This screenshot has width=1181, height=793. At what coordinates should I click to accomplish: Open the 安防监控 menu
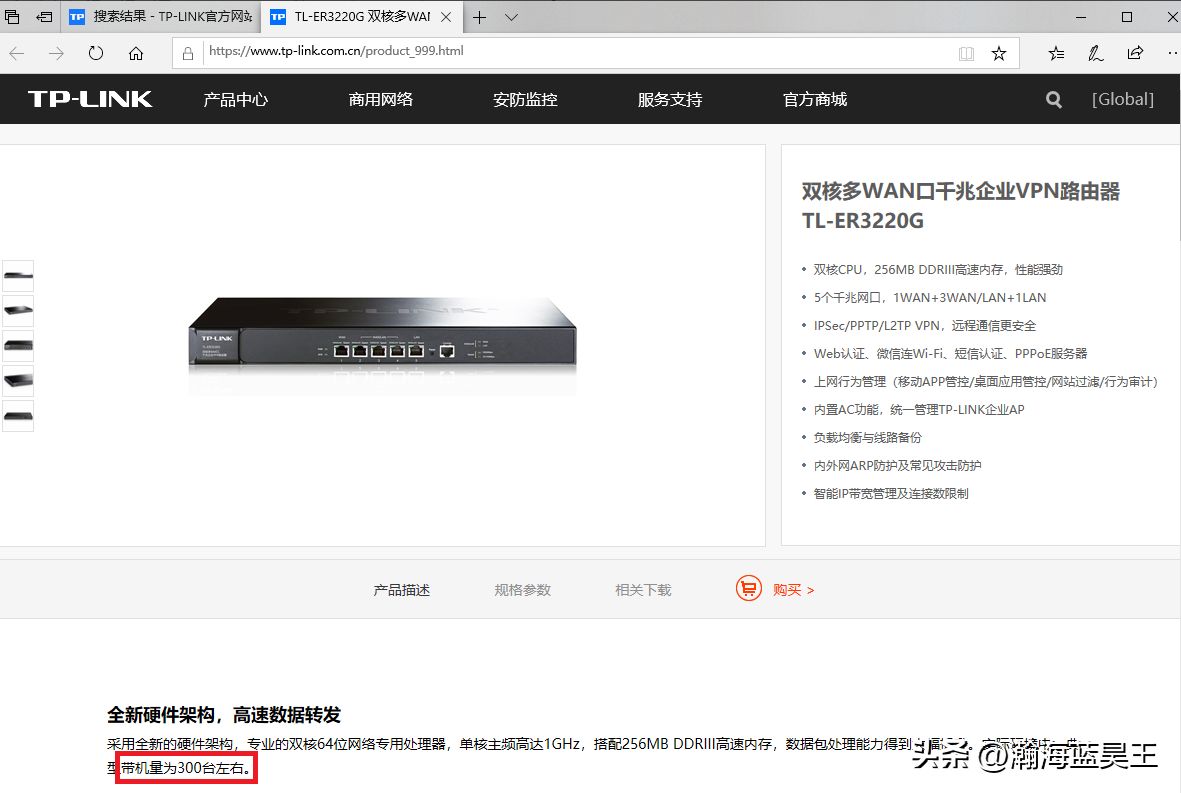click(525, 99)
